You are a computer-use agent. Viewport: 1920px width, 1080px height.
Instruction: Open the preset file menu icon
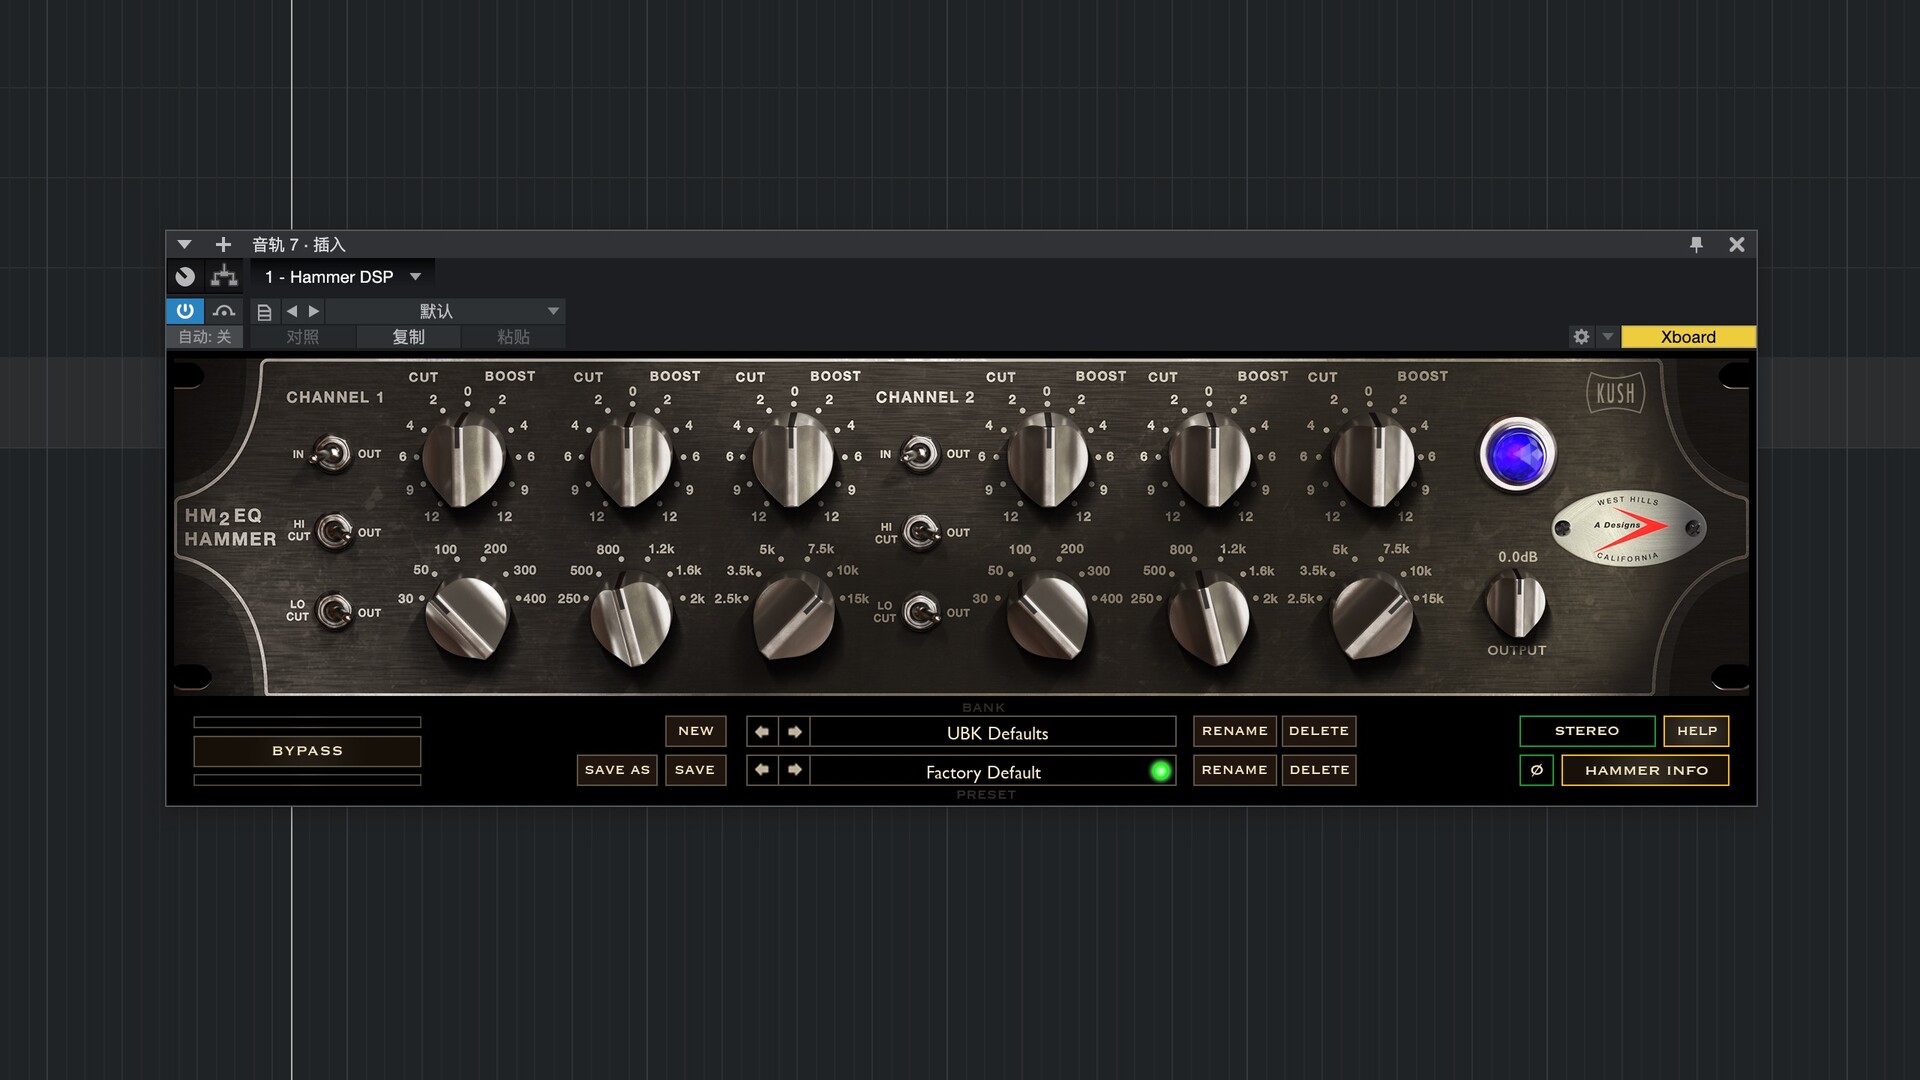[x=264, y=312]
